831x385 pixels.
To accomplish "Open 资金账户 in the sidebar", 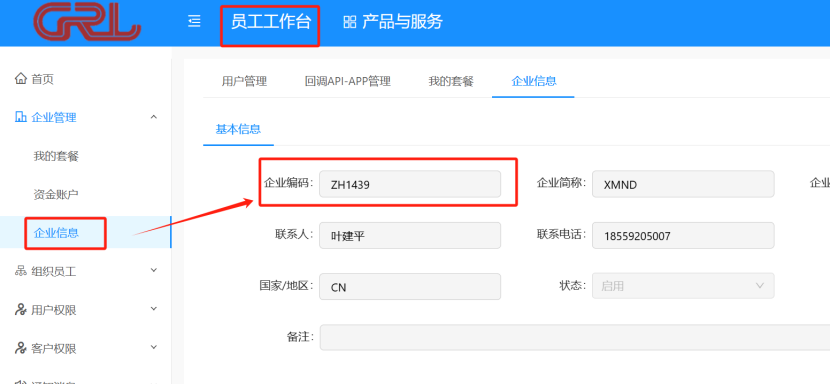I will [56, 195].
